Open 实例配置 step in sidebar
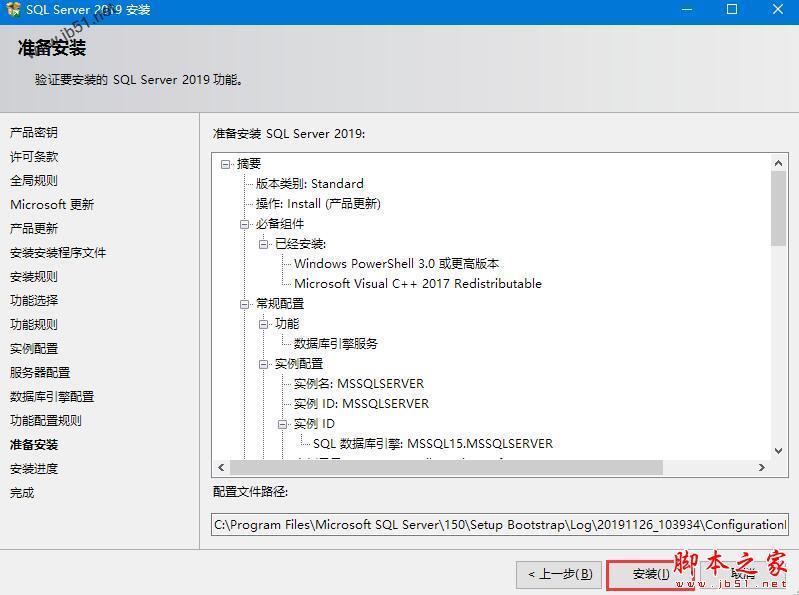This screenshot has height=595, width=799. pos(34,349)
